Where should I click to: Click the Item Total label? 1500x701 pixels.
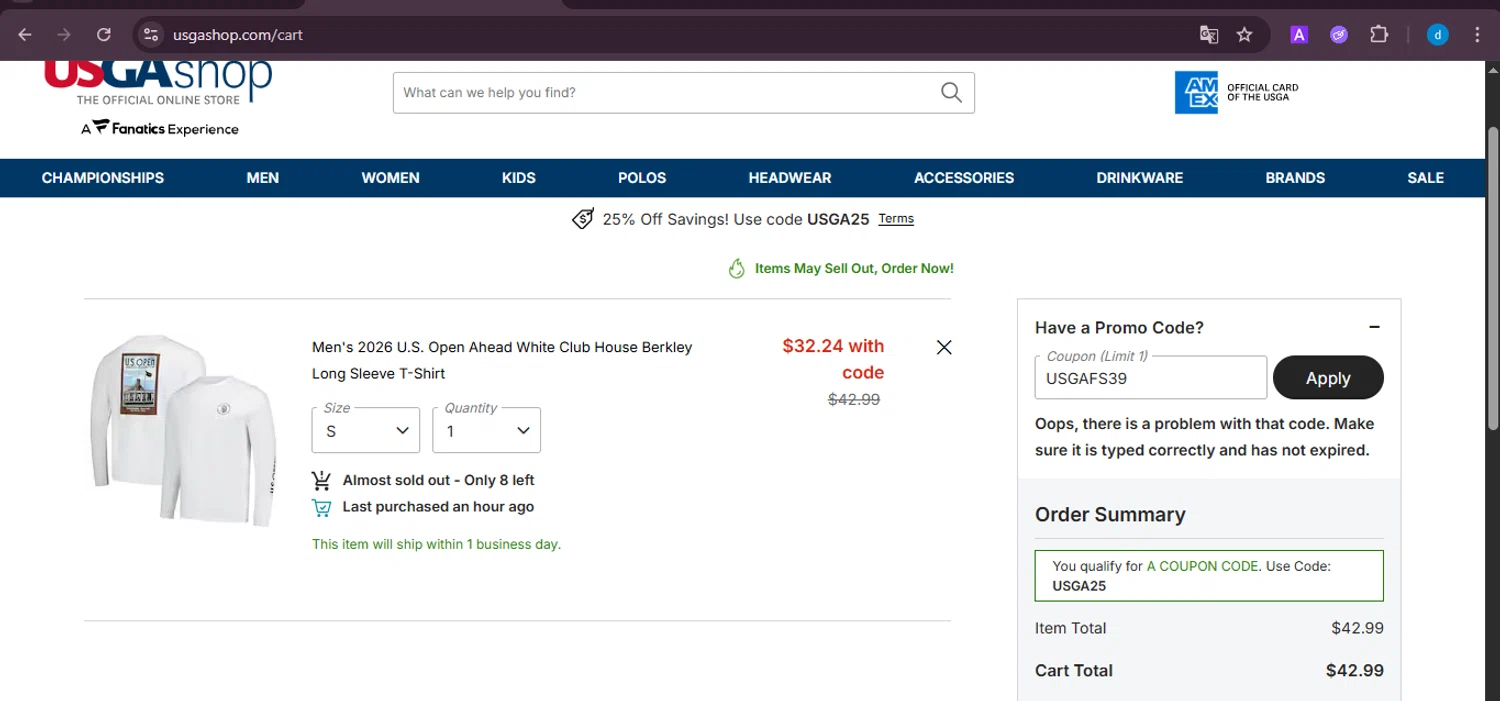(1070, 628)
